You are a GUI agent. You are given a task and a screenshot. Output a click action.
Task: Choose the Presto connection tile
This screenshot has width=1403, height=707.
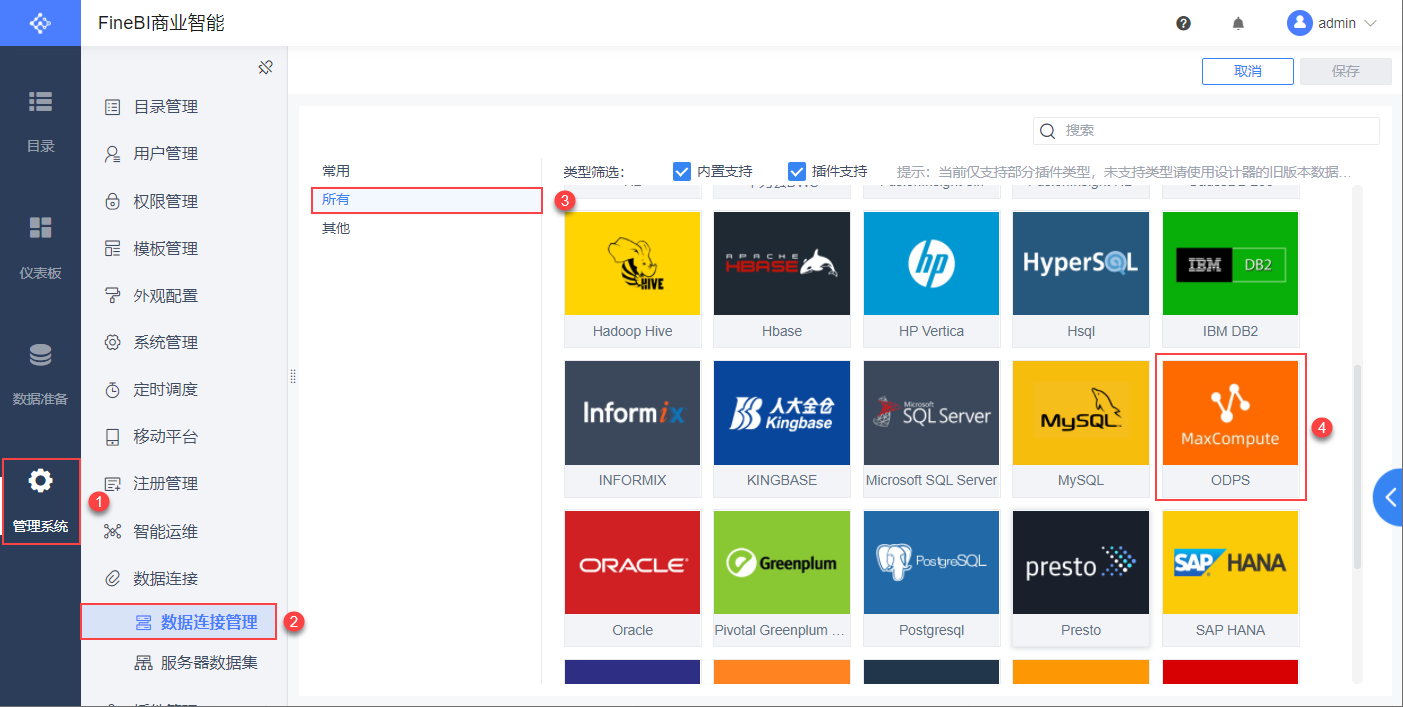coord(1081,578)
